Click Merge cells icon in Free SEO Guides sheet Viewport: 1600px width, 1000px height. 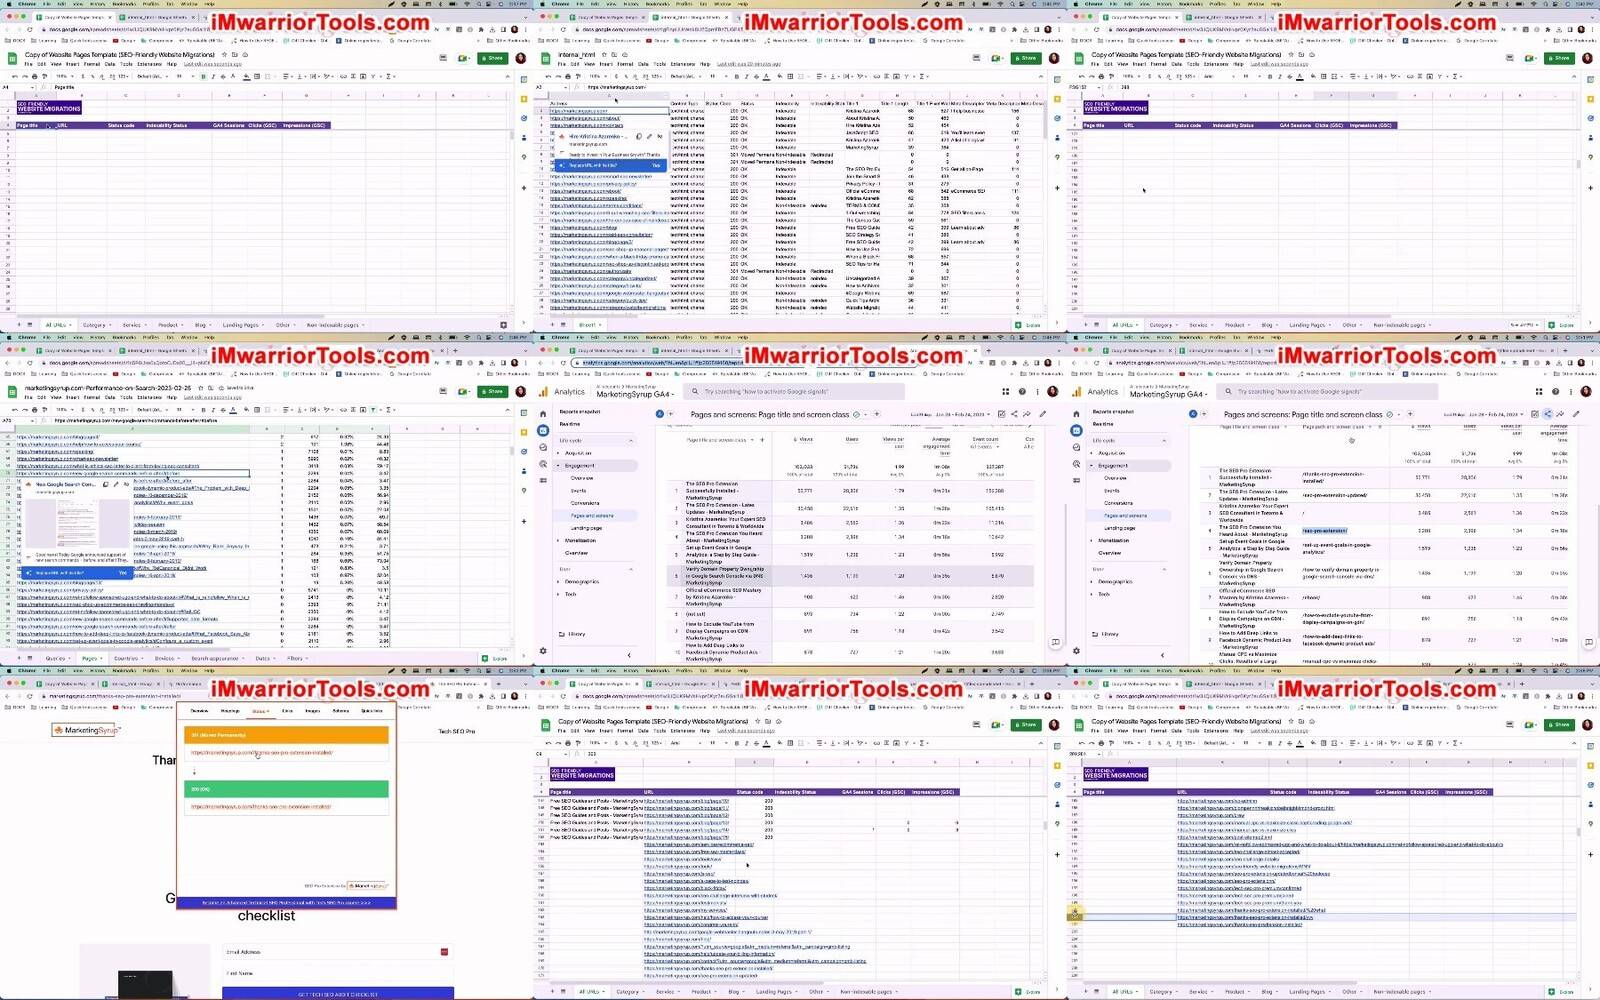click(x=800, y=743)
